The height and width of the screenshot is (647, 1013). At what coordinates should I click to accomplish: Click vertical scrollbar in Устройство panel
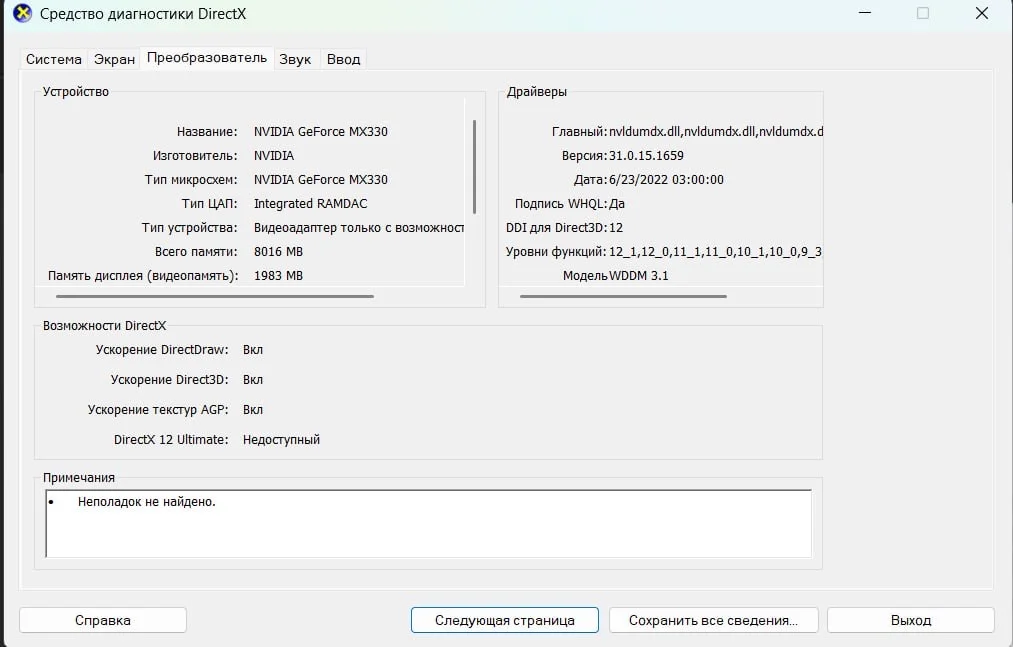(x=474, y=167)
